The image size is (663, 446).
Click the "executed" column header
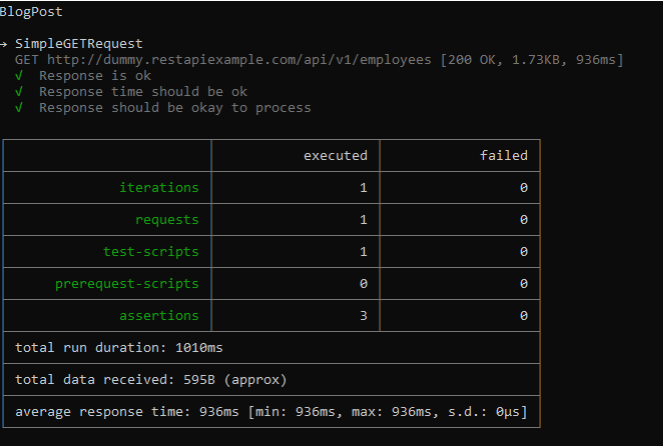(x=335, y=156)
